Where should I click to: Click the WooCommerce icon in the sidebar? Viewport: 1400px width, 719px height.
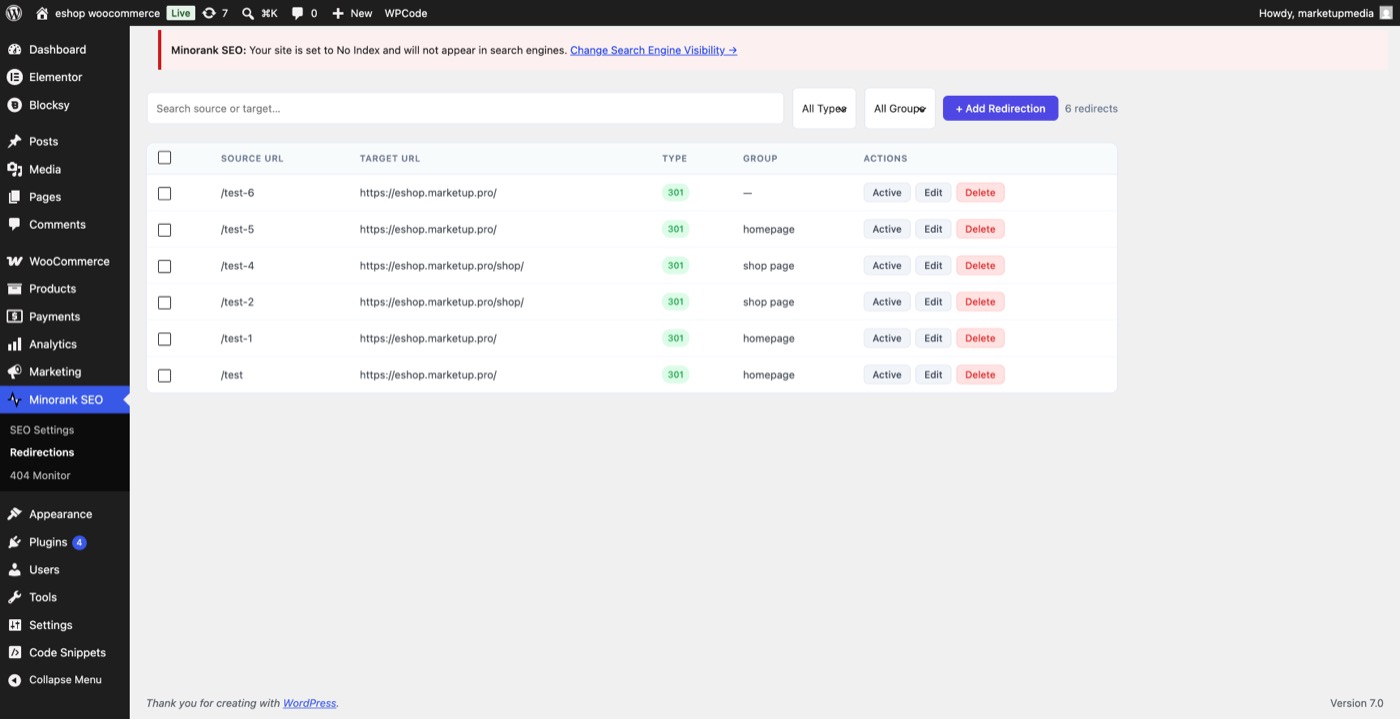(14, 261)
